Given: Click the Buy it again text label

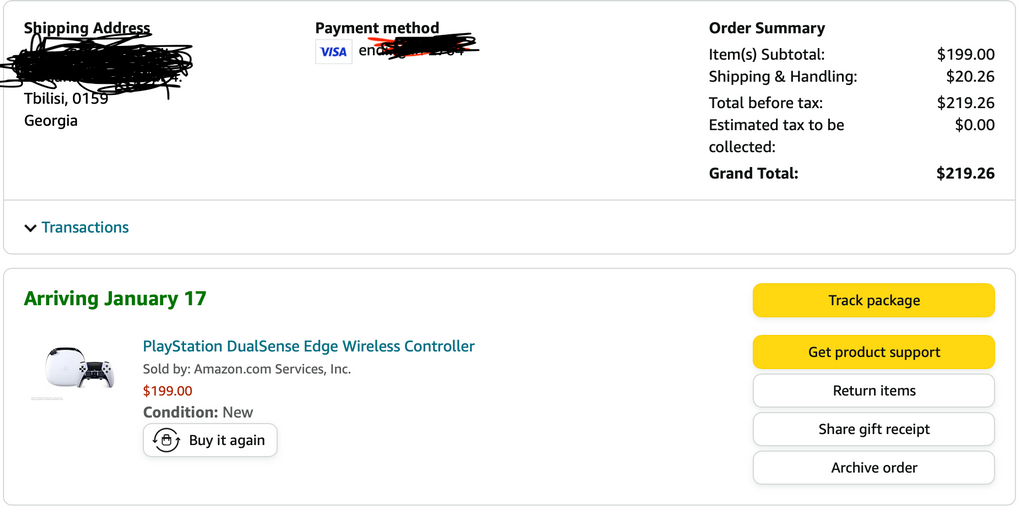Looking at the screenshot, I should pyautogui.click(x=227, y=440).
